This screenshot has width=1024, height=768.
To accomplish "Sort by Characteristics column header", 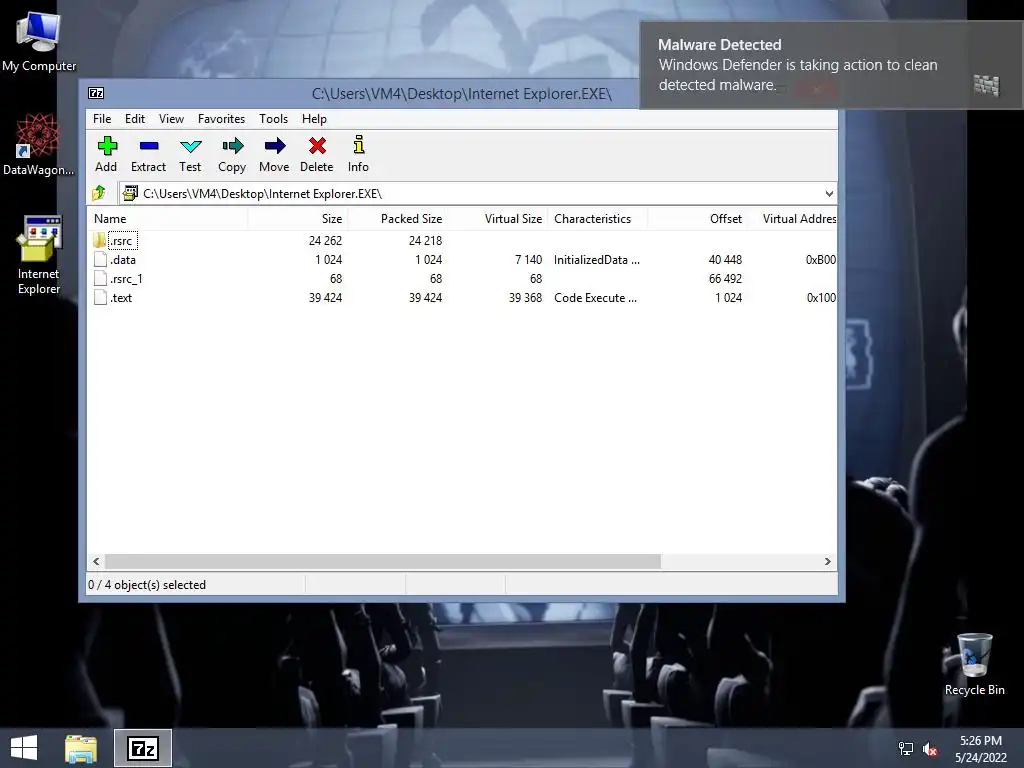I will coord(597,219).
